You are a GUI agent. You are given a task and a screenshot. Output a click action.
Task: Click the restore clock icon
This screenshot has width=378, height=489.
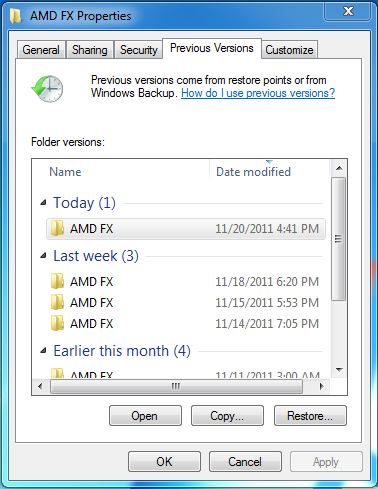pyautogui.click(x=47, y=89)
